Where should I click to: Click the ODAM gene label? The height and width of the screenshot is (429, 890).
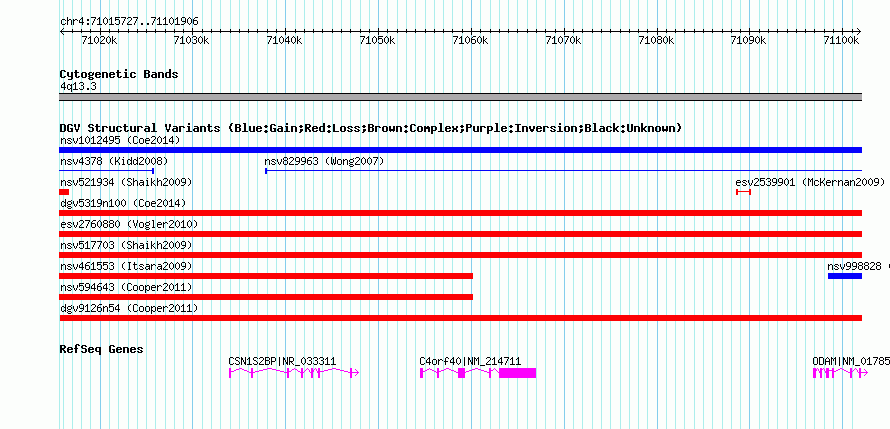(x=851, y=361)
